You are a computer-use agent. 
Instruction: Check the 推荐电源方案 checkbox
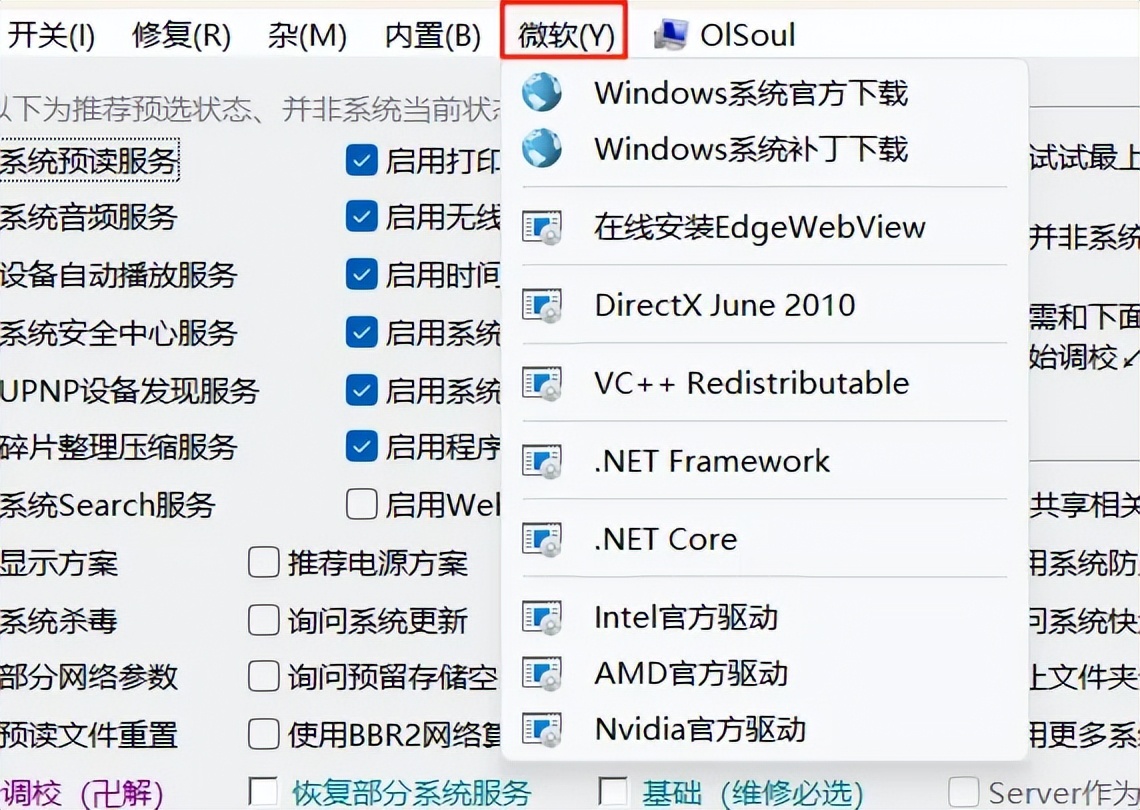[x=263, y=562]
